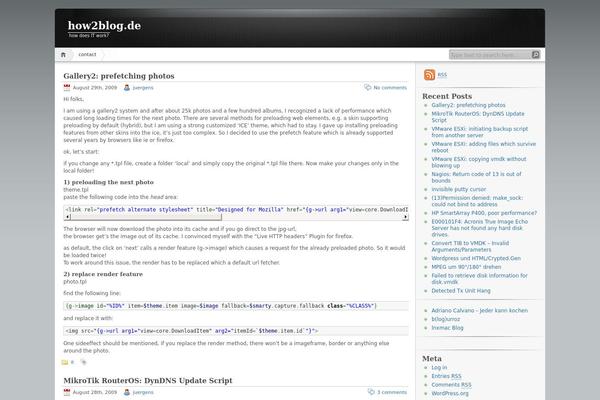Open Detected Tx Unit Hang recent post
This screenshot has width=600, height=400.
click(x=469, y=290)
